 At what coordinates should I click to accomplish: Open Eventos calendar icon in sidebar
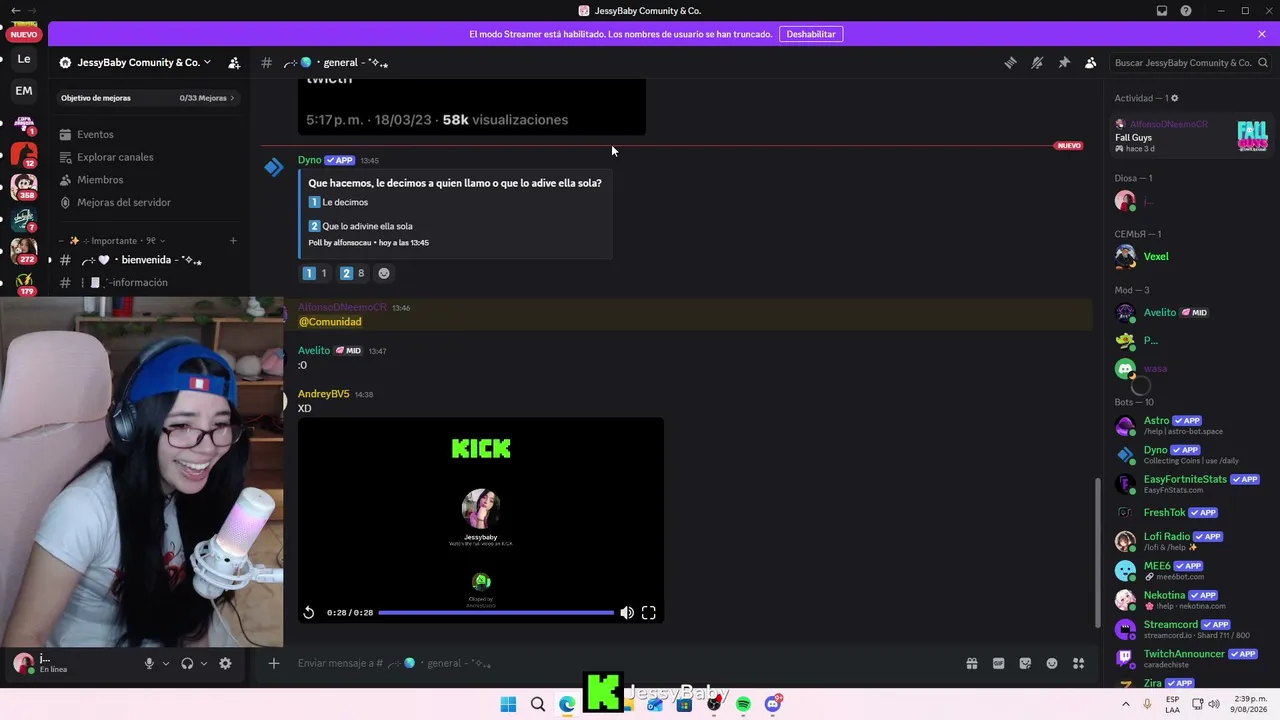(66, 134)
